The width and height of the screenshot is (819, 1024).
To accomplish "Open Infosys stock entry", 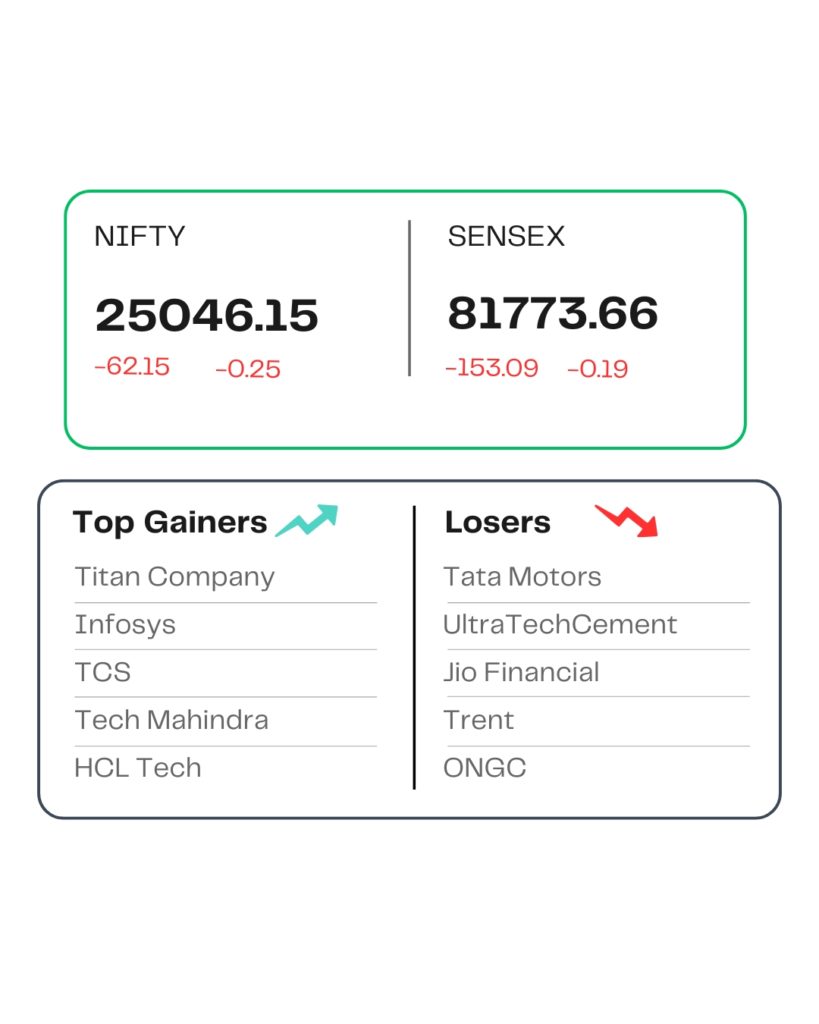I will click(x=125, y=625).
